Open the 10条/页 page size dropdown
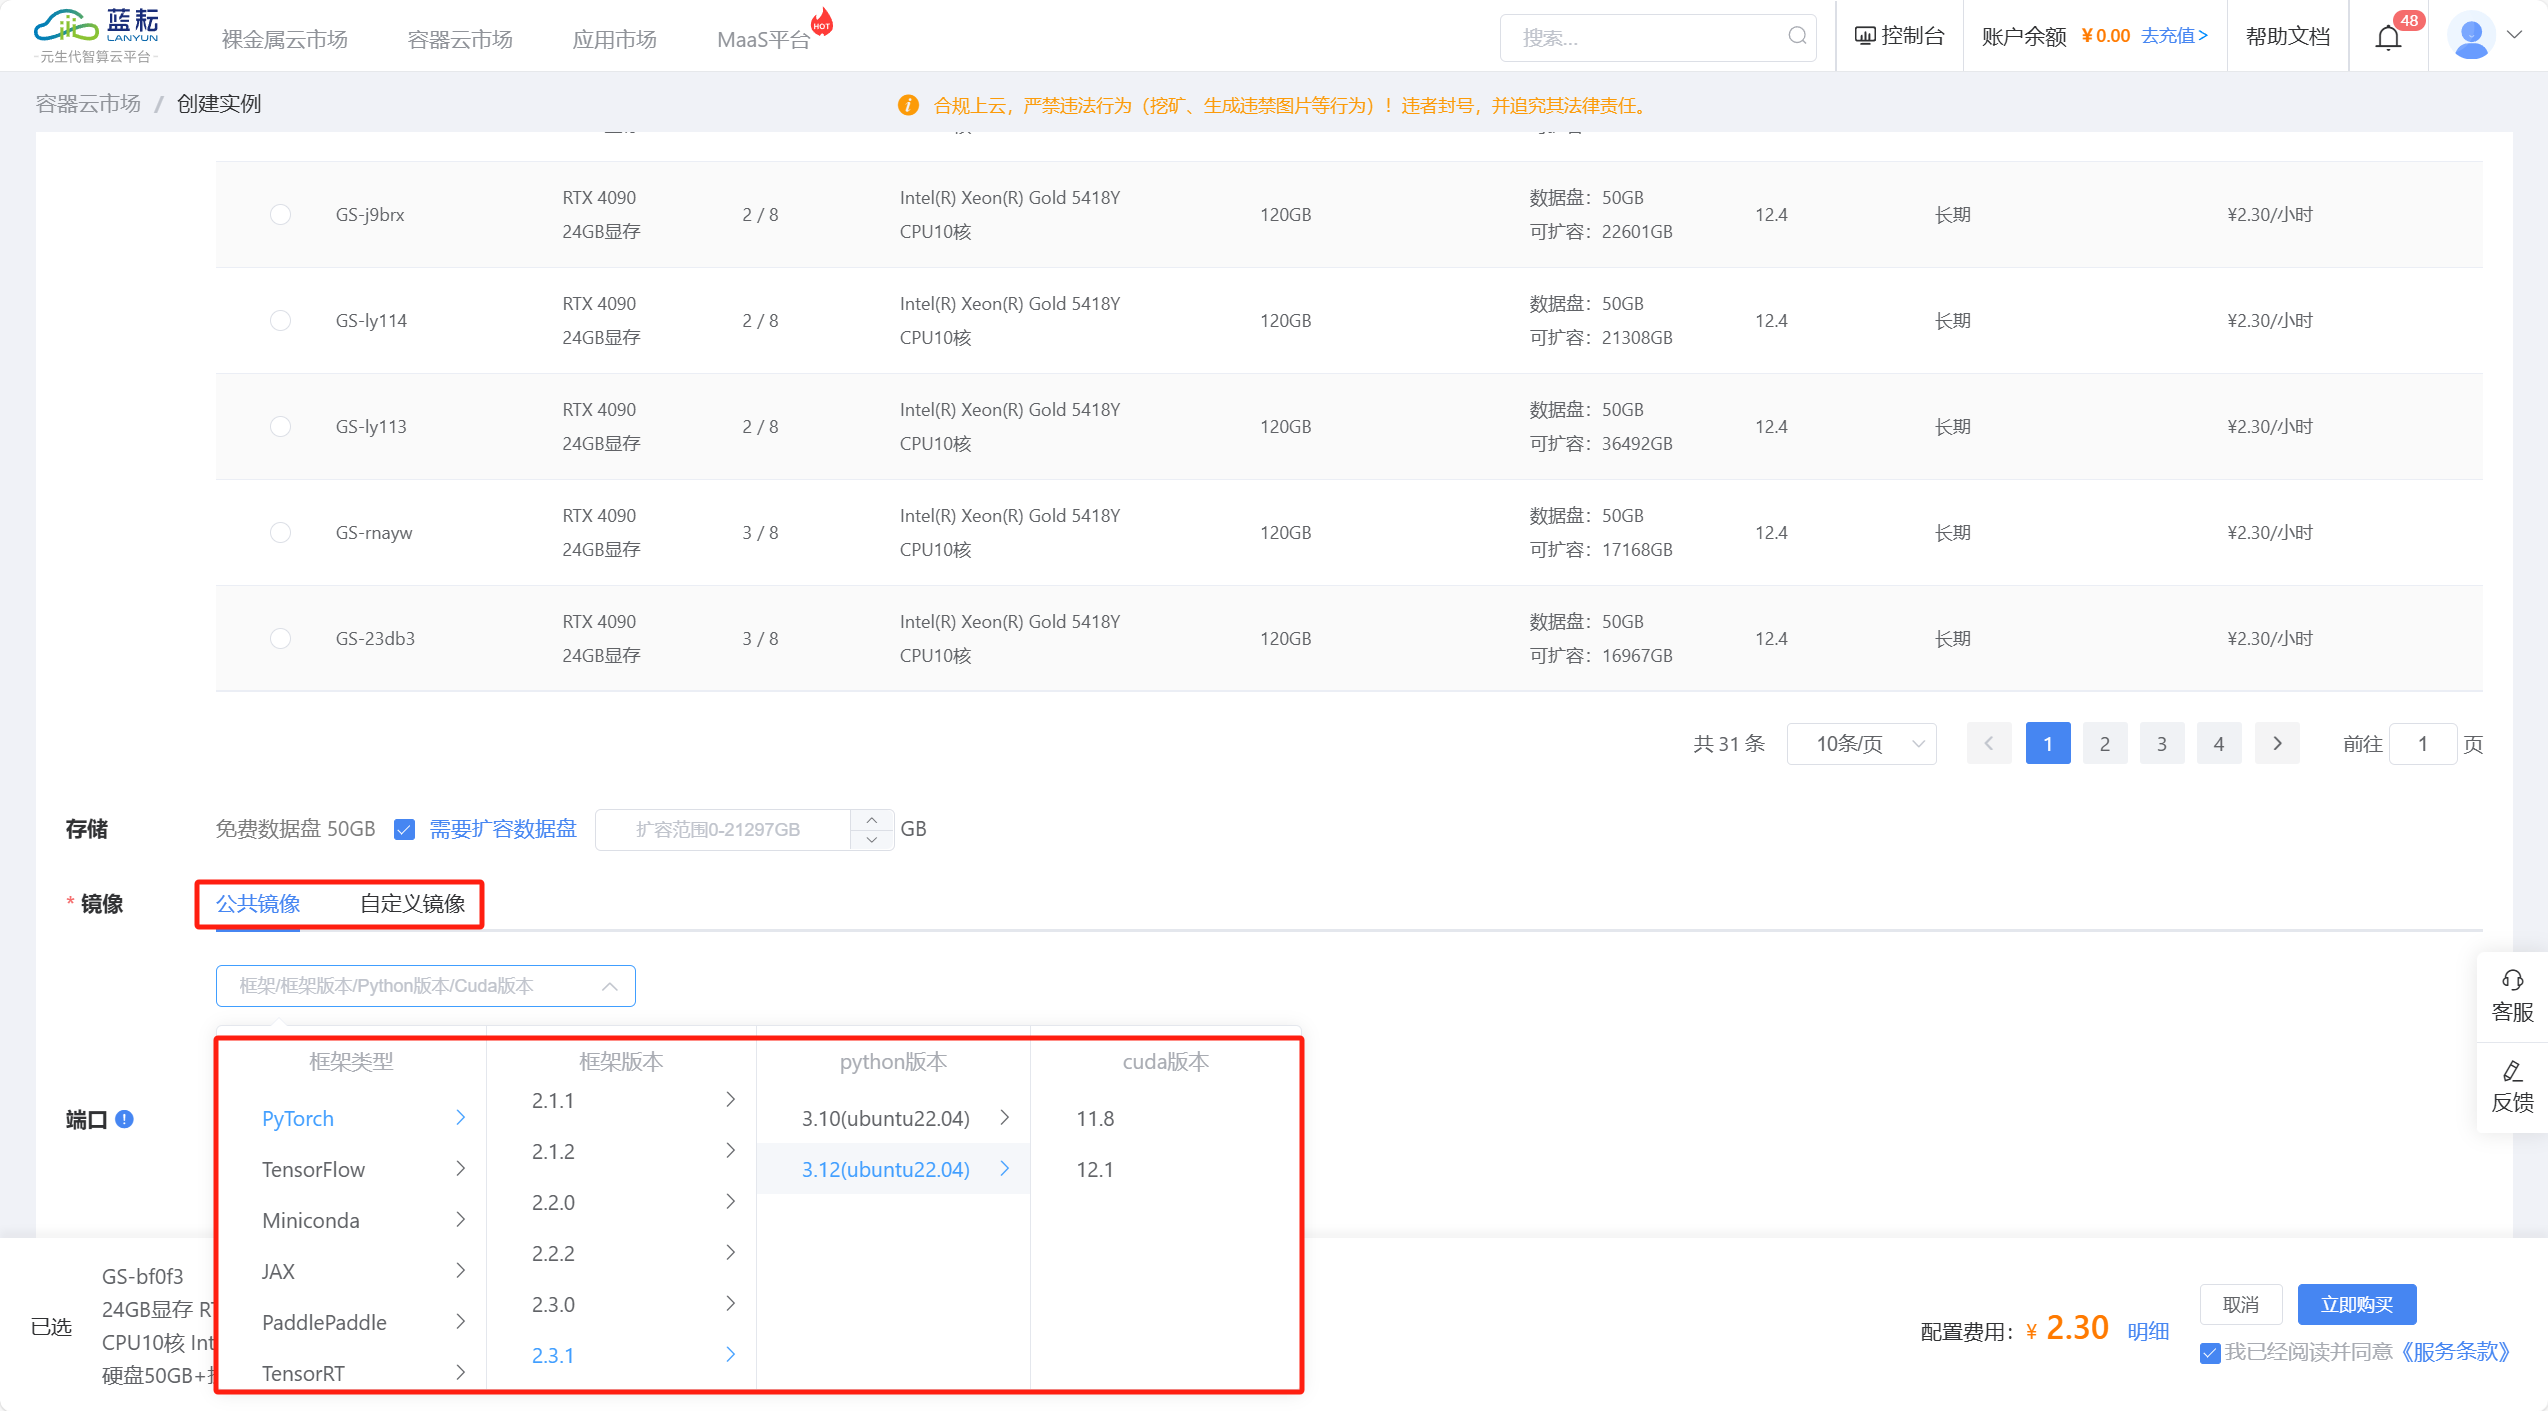The image size is (2548, 1411). 1861,744
